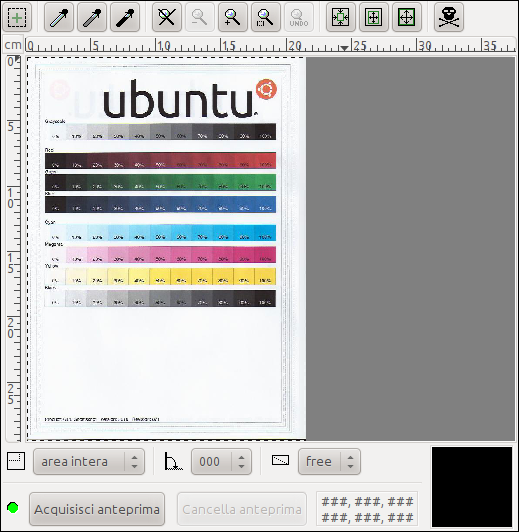The height and width of the screenshot is (532, 519).
Task: Click the skull delete preview cache icon
Action: point(449,17)
